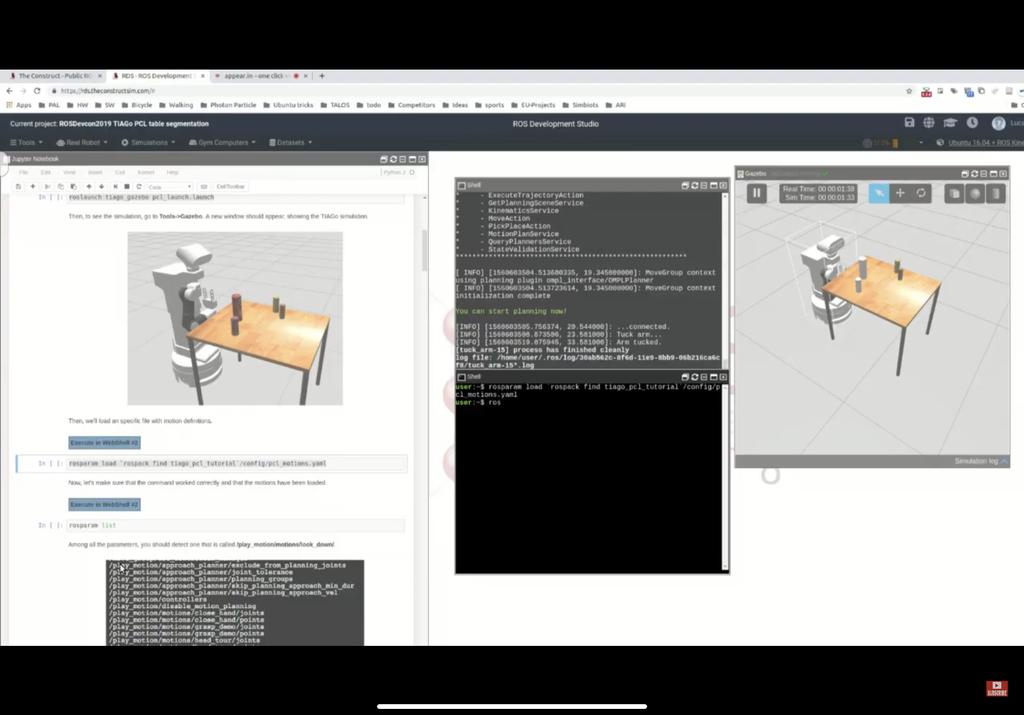Reload the upper Shell window
Screen dimensions: 1024x715
(x=694, y=185)
